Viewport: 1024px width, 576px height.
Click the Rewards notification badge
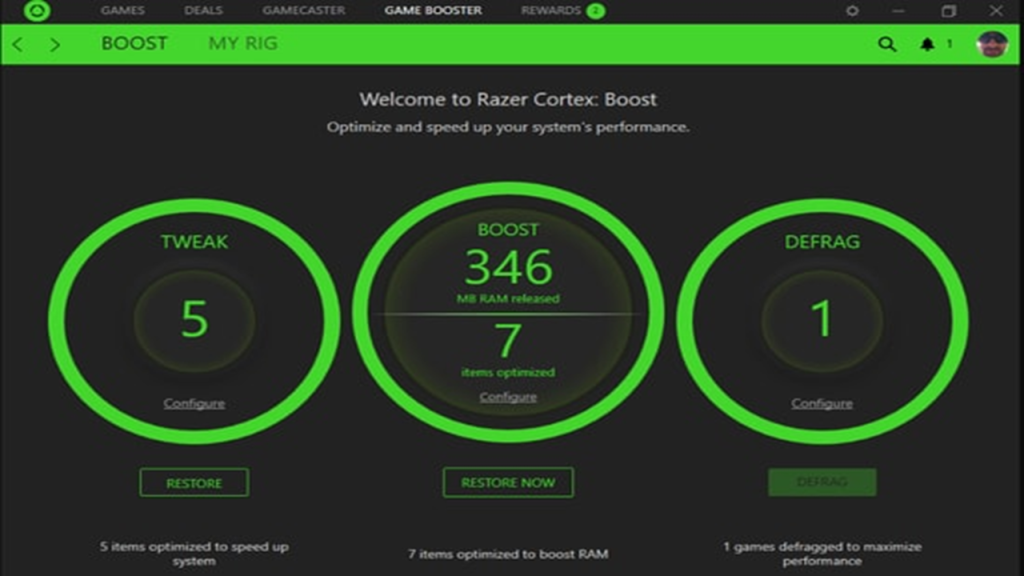click(595, 10)
